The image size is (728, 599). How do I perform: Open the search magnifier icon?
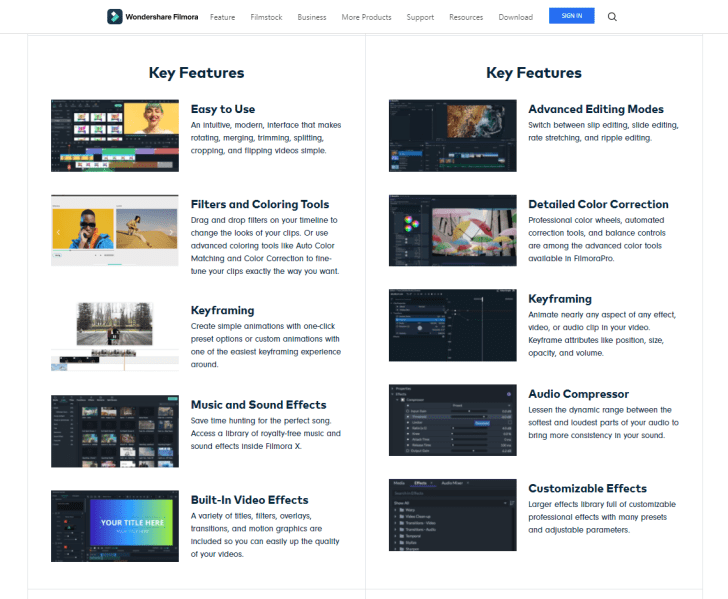click(x=612, y=16)
